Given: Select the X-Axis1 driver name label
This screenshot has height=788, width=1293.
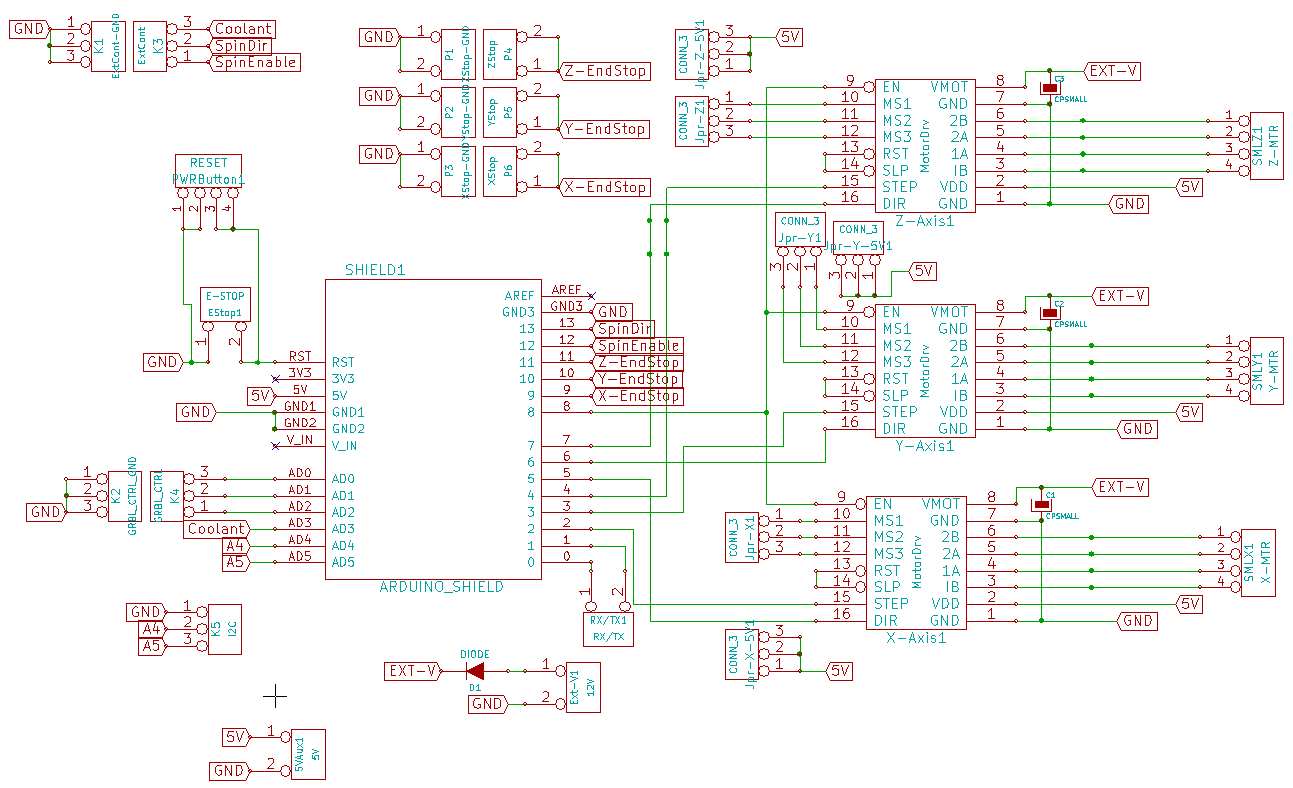Looking at the screenshot, I should pyautogui.click(x=915, y=638).
